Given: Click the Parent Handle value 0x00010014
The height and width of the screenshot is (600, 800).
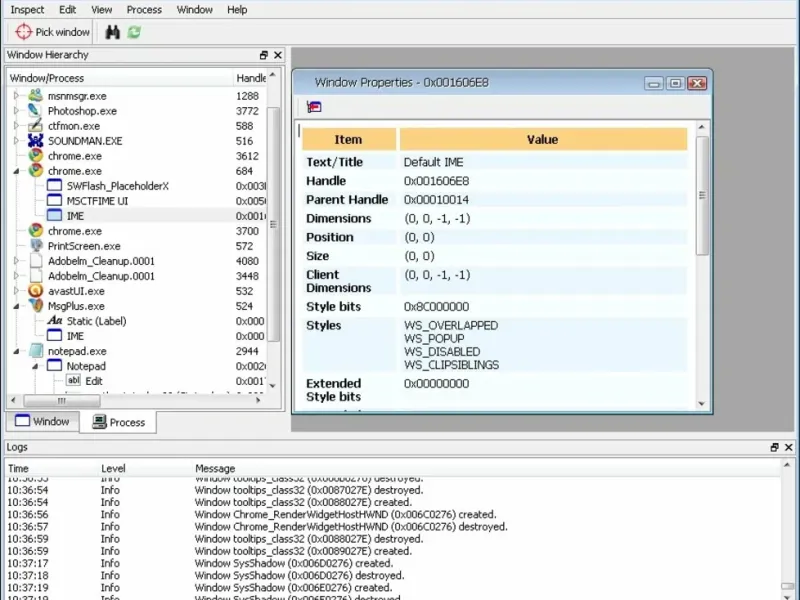Looking at the screenshot, I should pos(436,200).
